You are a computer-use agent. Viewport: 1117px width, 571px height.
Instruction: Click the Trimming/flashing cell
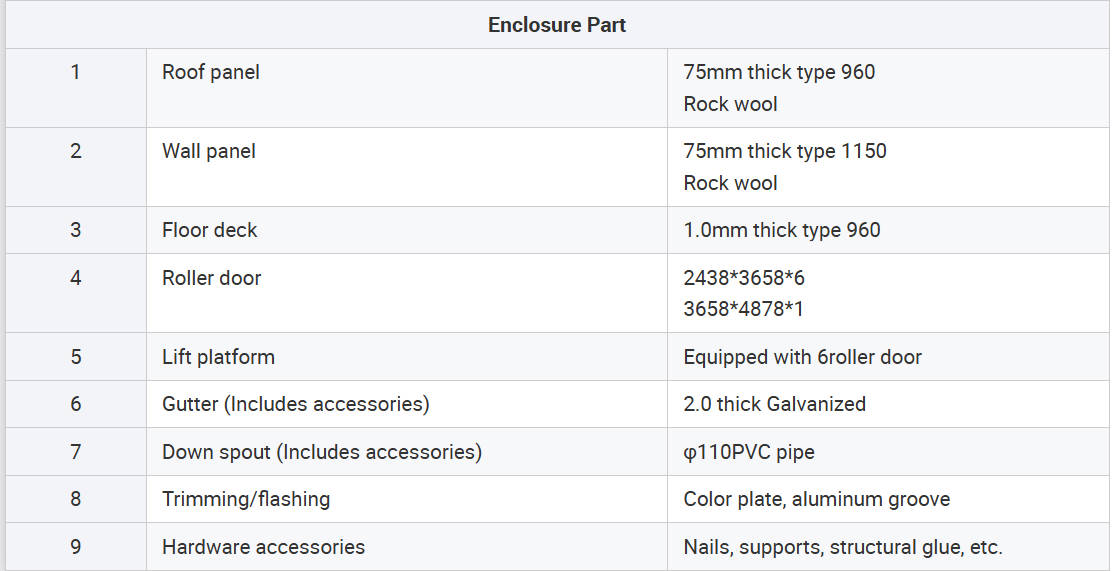(246, 499)
